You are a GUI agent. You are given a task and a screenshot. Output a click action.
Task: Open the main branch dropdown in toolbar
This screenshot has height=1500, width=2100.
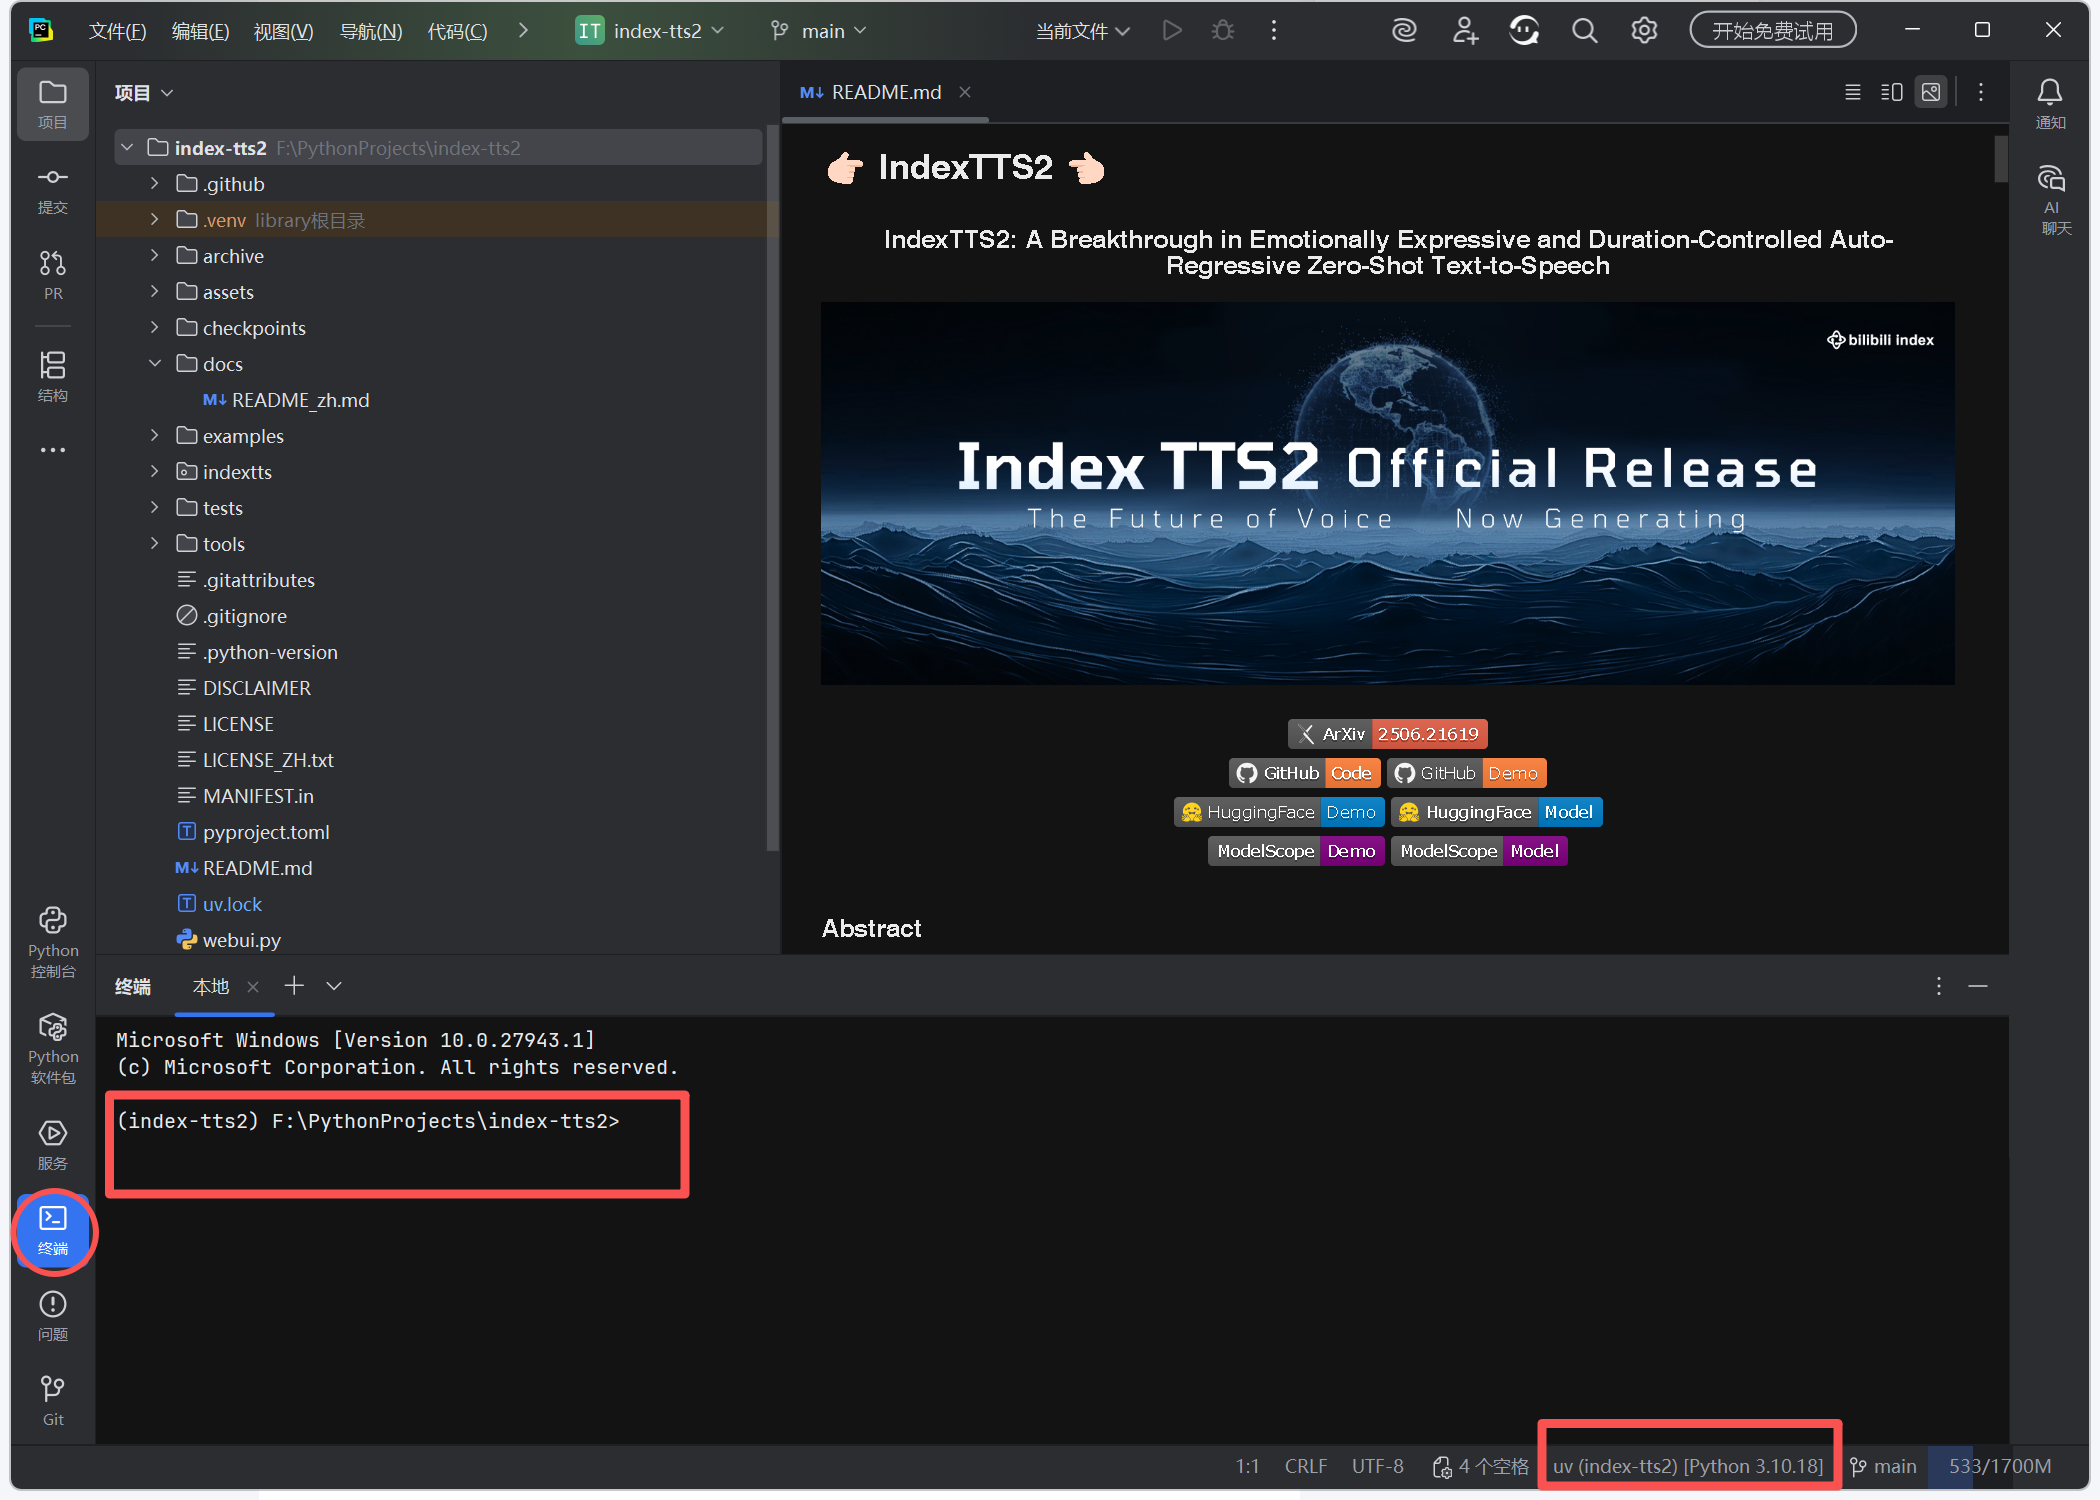[x=818, y=31]
